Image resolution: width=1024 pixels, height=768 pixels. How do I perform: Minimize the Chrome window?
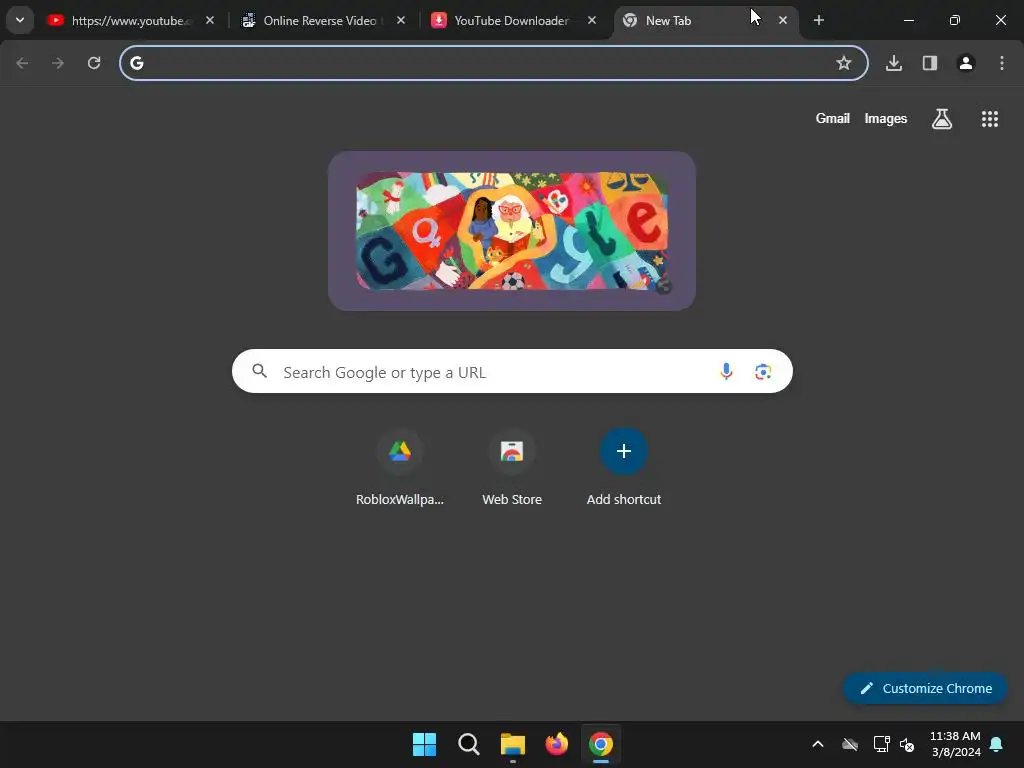click(x=908, y=20)
